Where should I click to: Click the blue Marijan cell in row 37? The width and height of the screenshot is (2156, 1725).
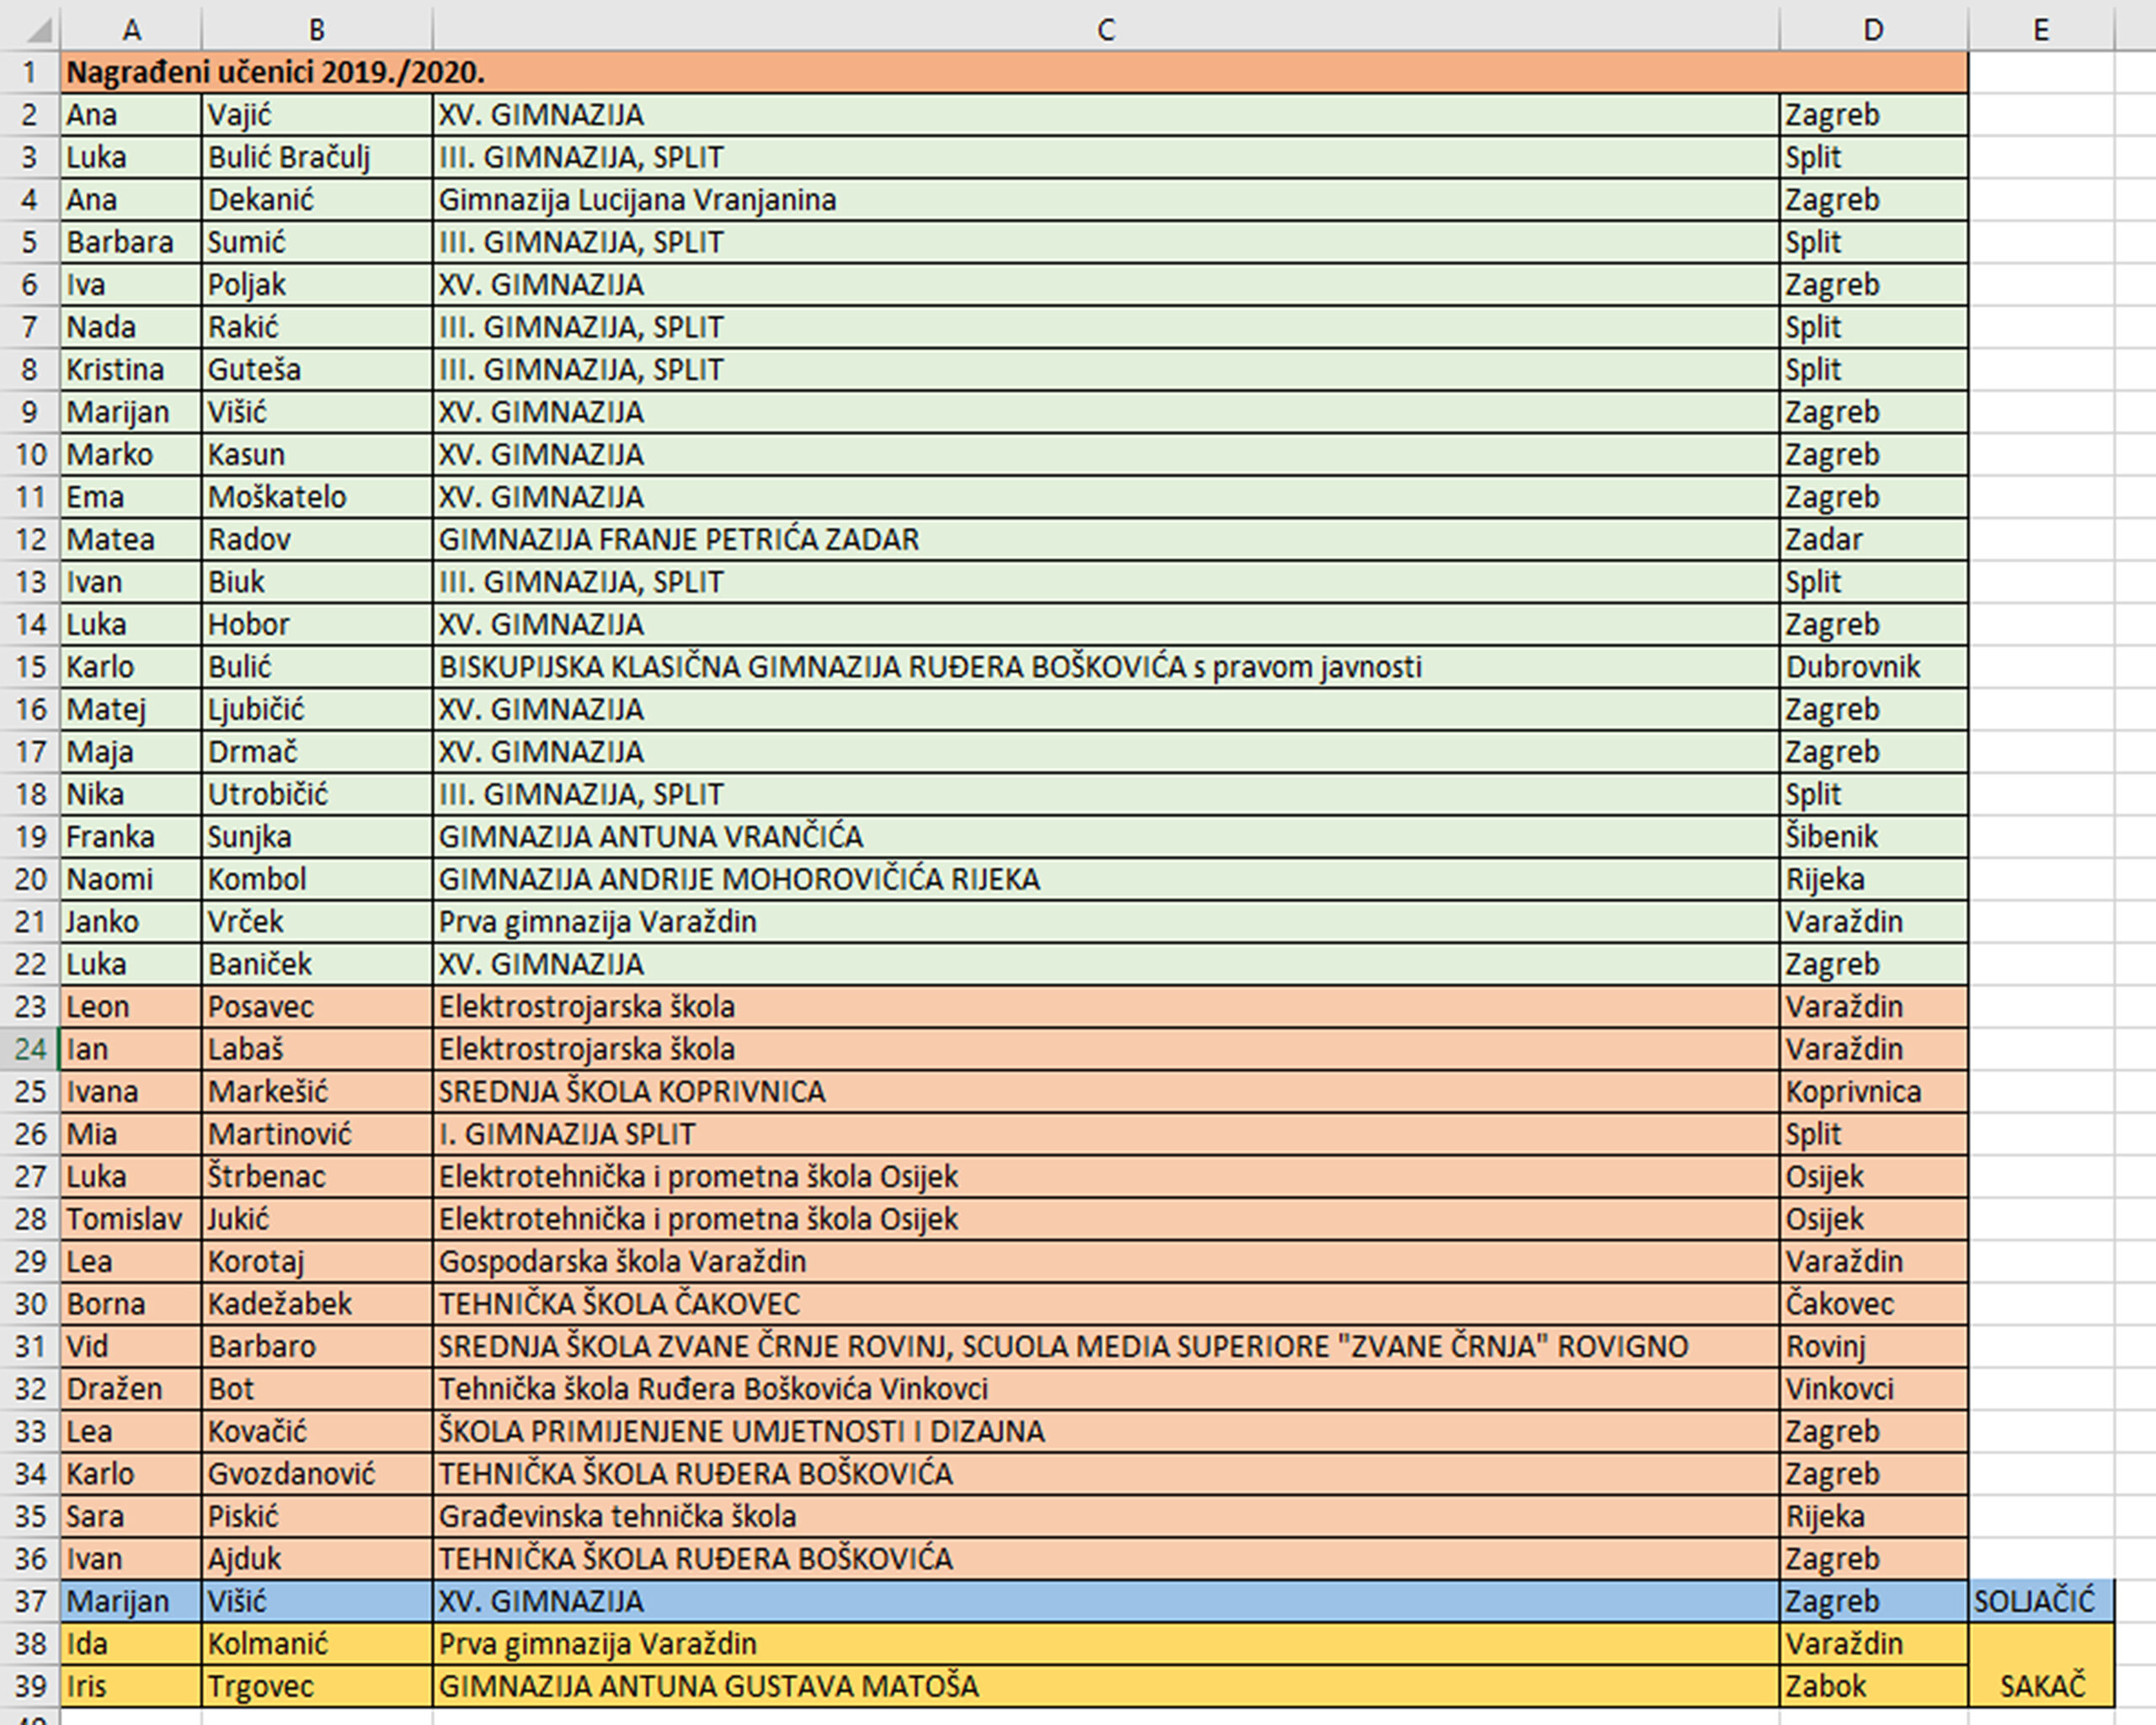[118, 1601]
